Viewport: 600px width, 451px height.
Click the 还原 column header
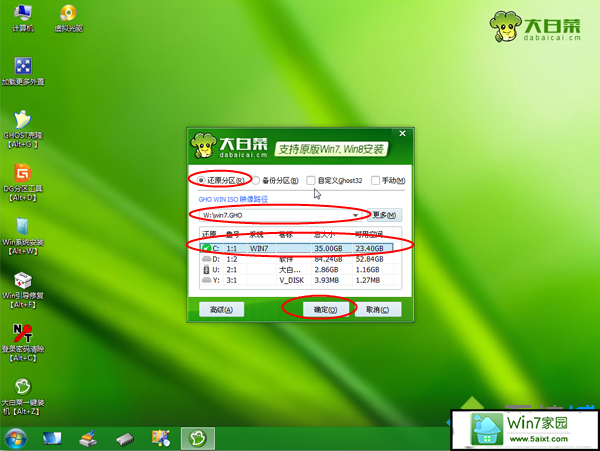(210, 234)
